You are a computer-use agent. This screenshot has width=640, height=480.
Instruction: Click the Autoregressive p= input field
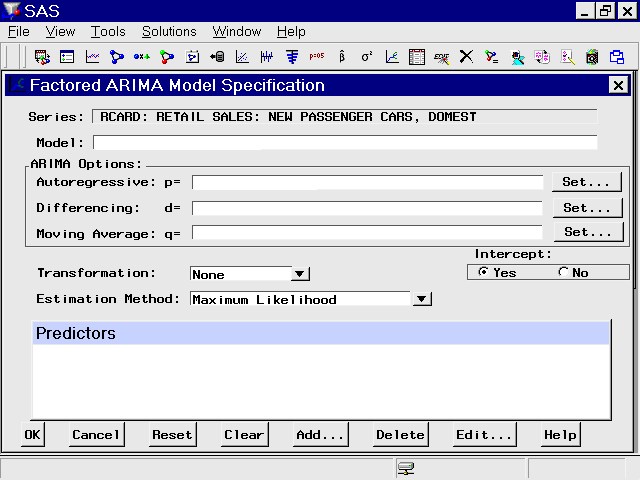tap(367, 182)
